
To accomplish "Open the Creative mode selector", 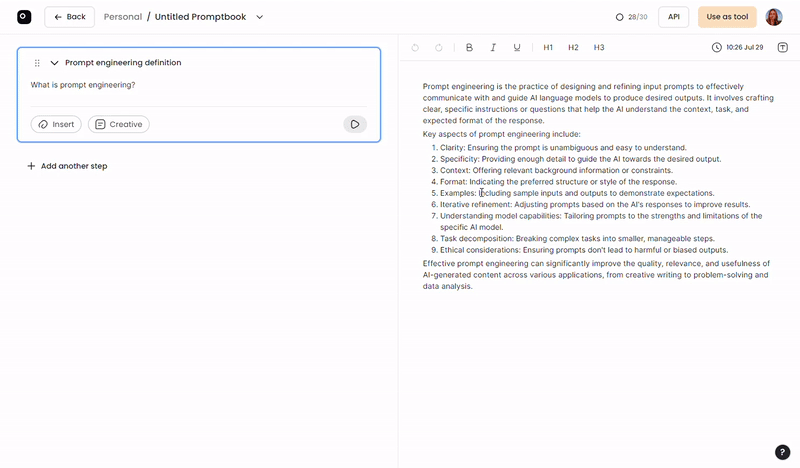I will coord(118,124).
